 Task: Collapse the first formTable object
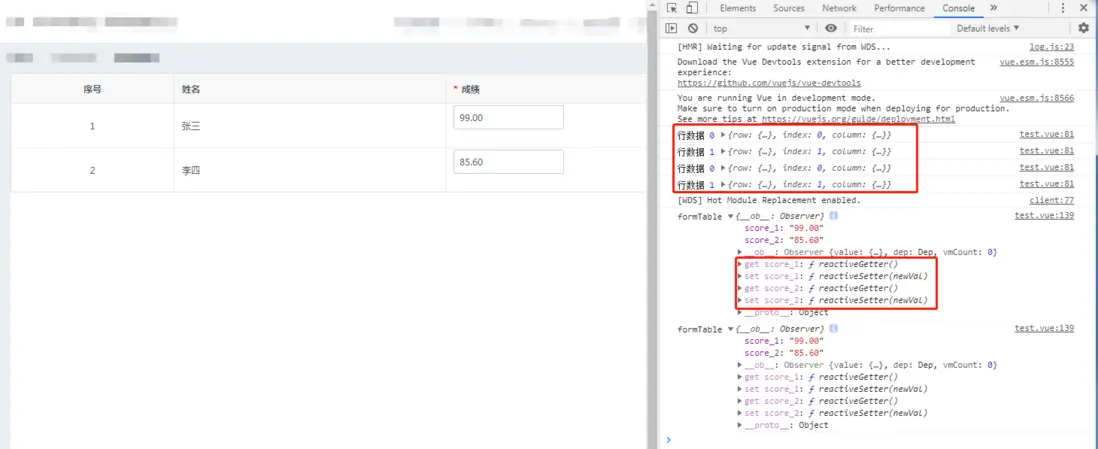click(731, 217)
